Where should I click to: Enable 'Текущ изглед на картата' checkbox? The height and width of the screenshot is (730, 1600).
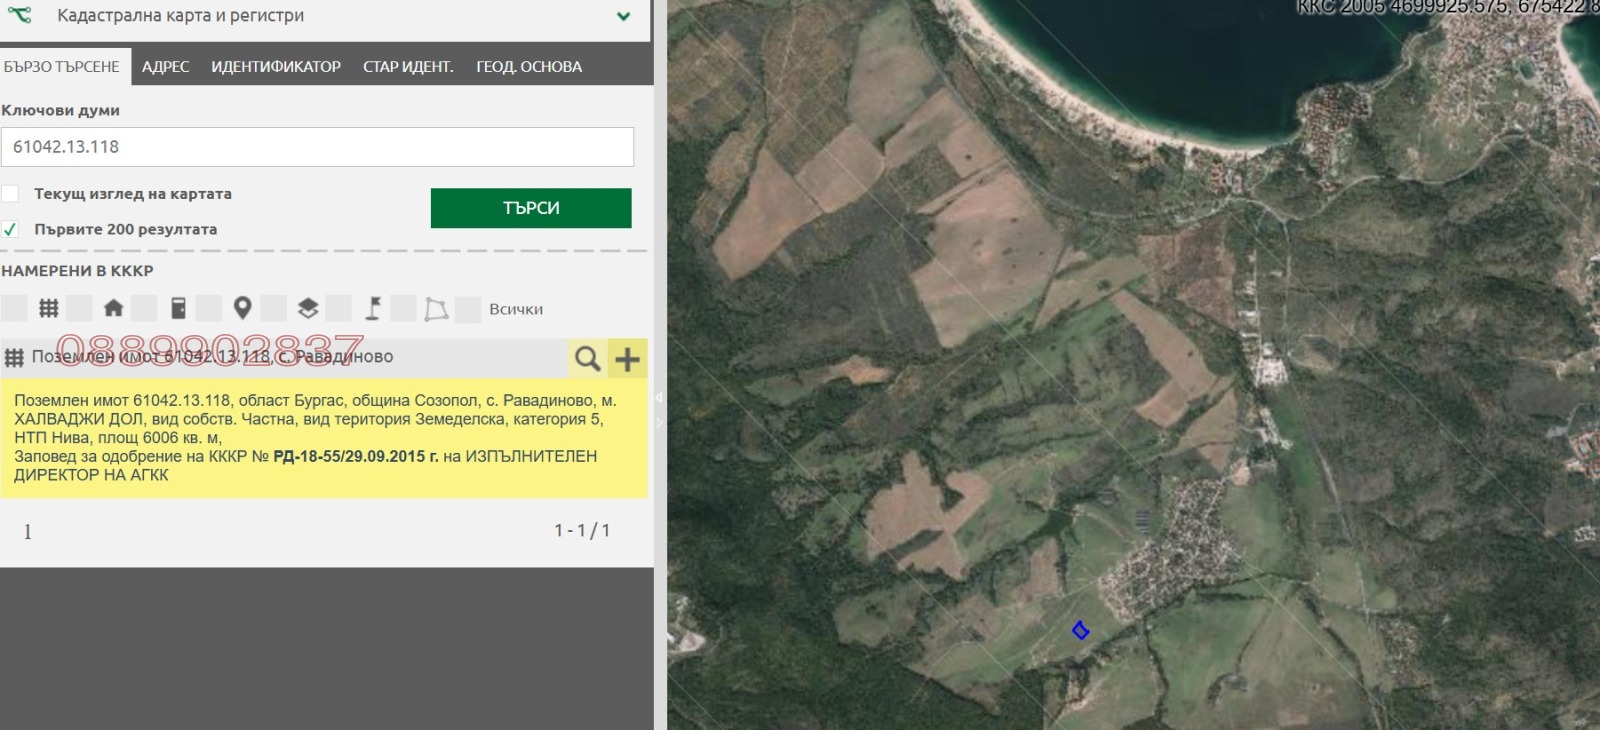[x=11, y=194]
